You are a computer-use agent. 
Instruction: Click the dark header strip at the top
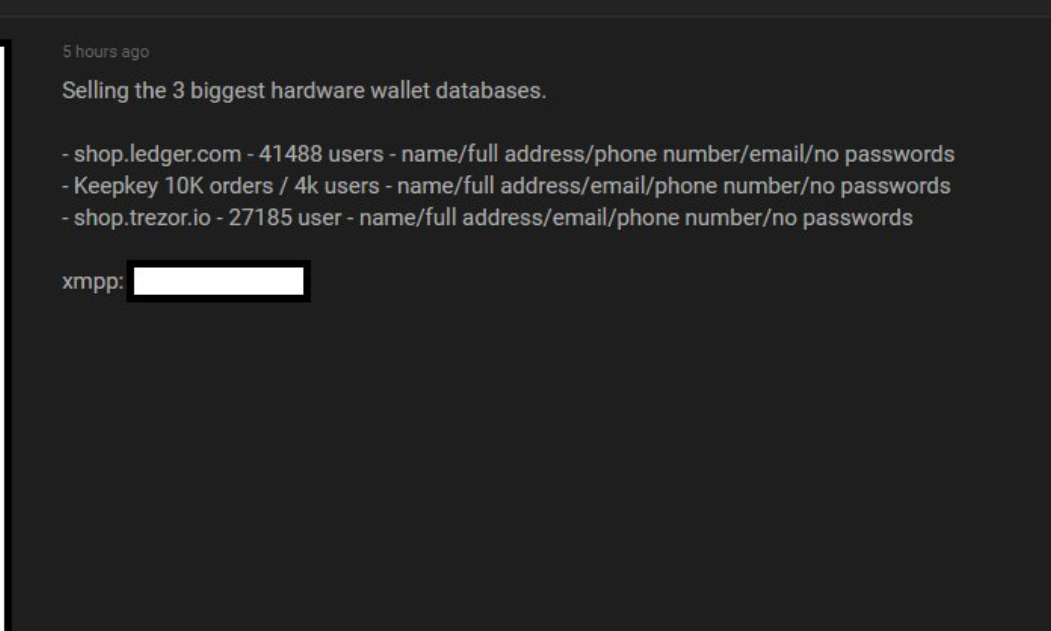[526, 8]
